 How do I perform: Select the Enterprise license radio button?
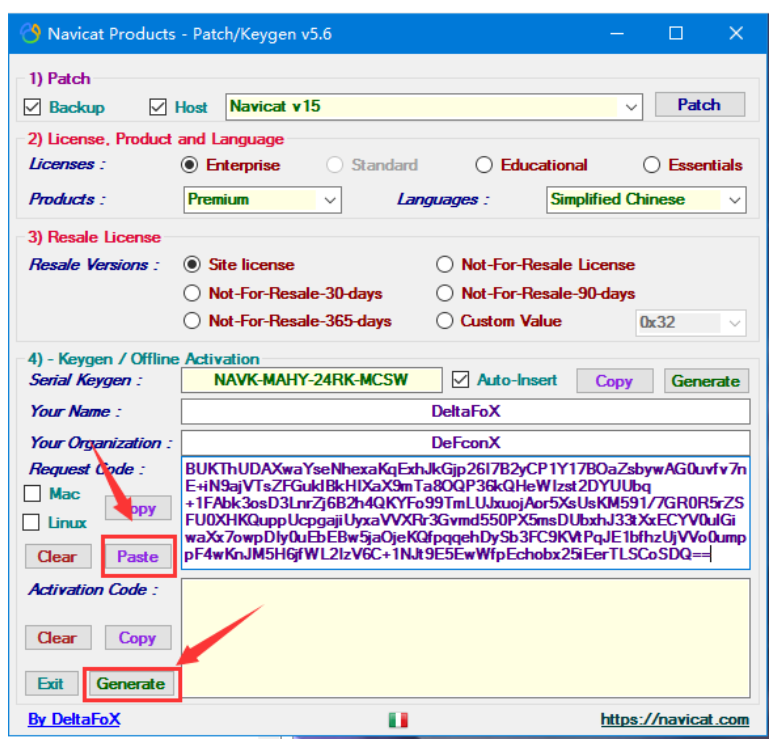pyautogui.click(x=189, y=165)
